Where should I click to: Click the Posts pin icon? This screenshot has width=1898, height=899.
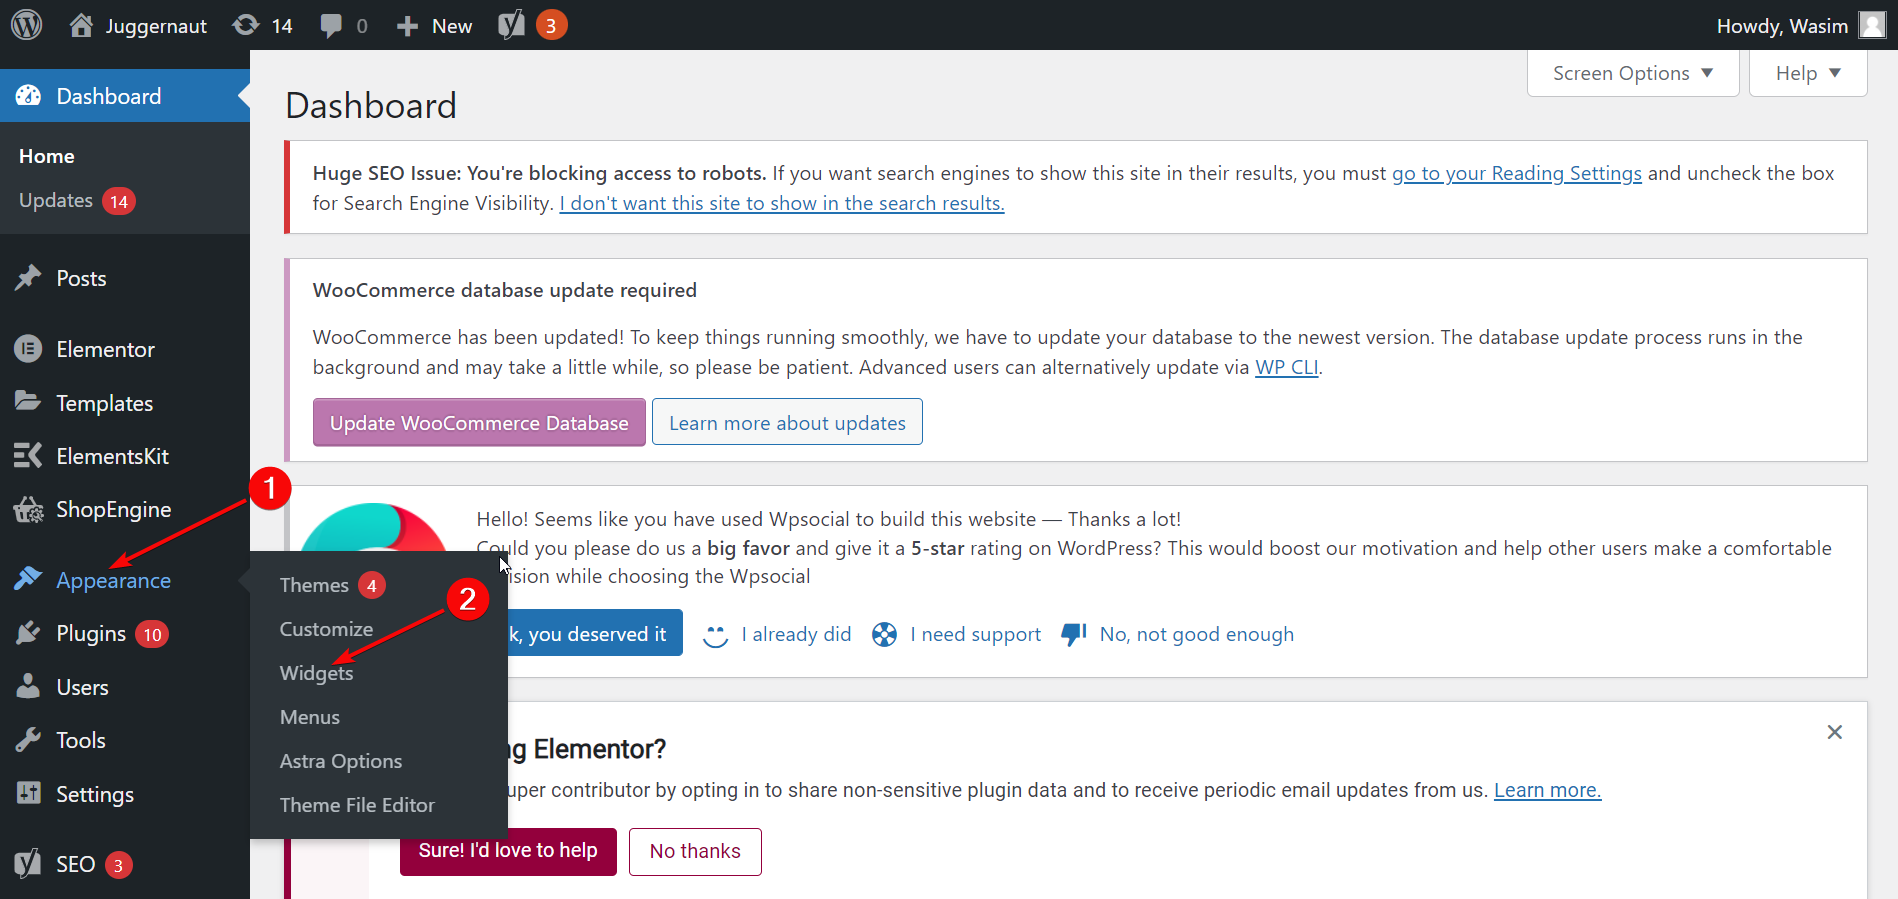[x=28, y=278]
